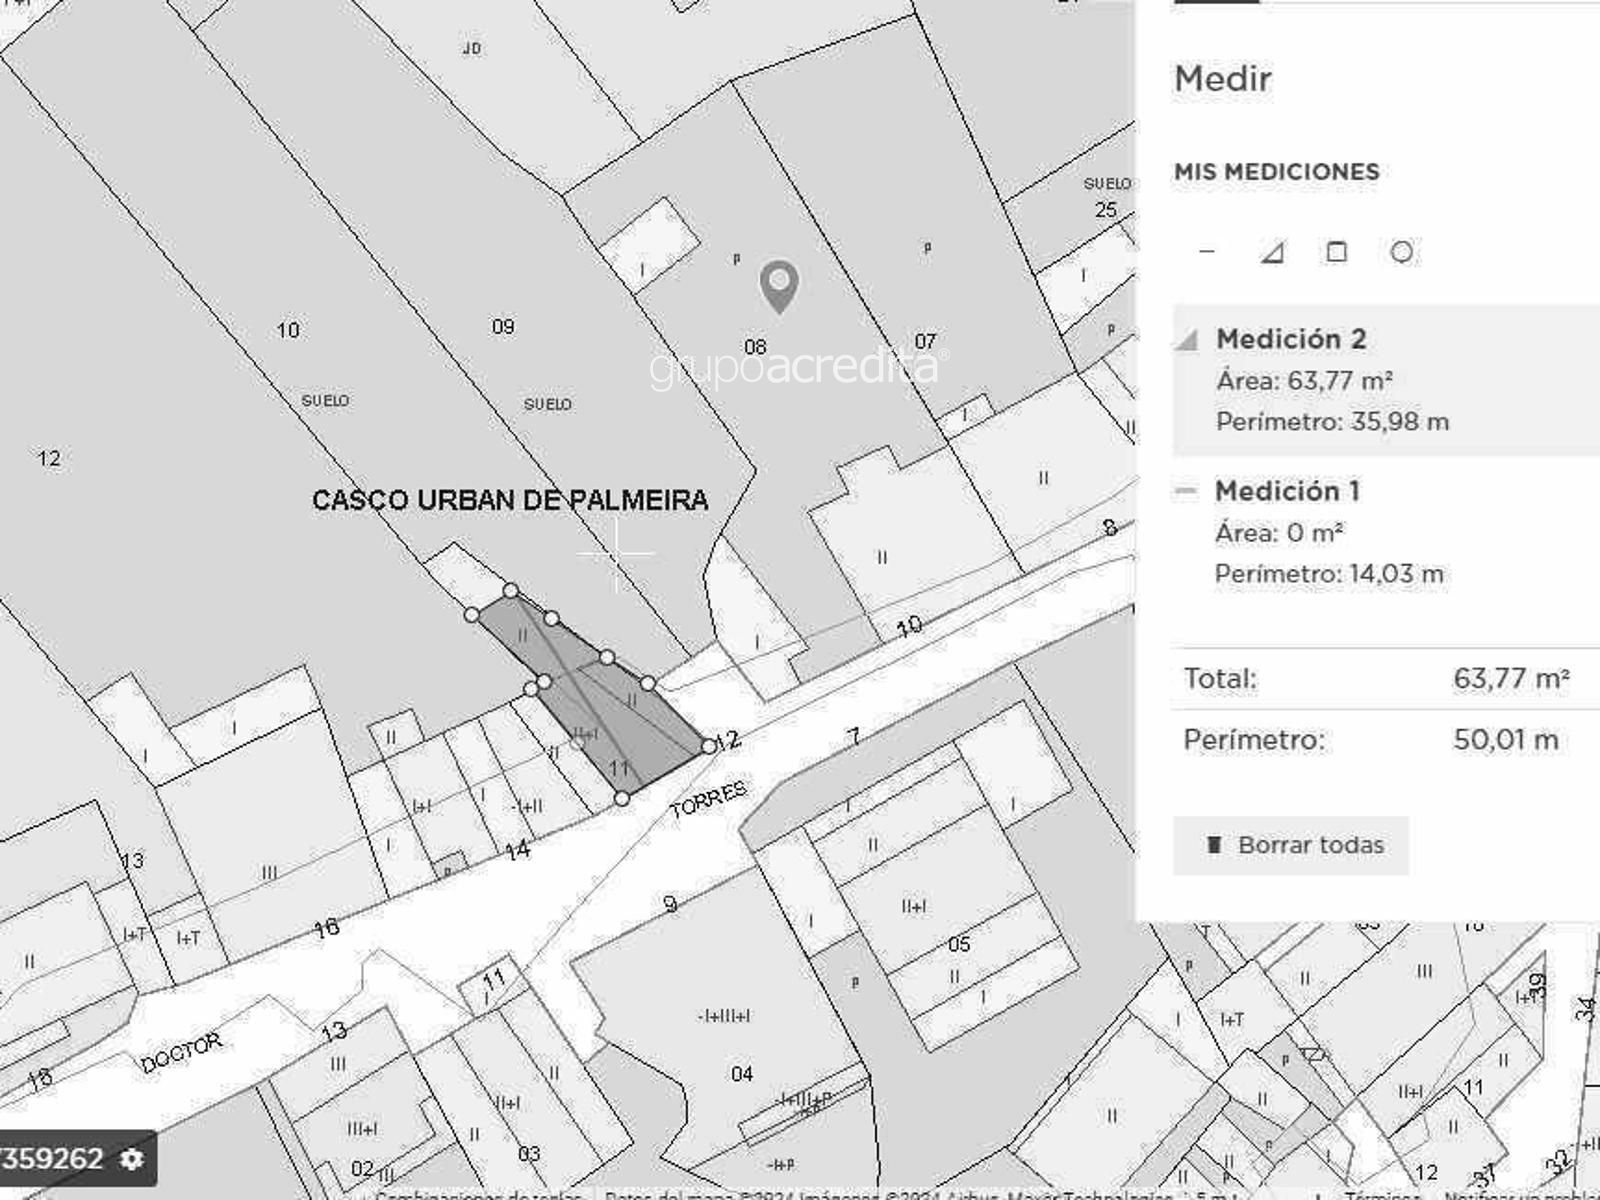This screenshot has width=1600, height=1200.
Task: Click polygon vertex next to street number 12
Action: click(709, 746)
